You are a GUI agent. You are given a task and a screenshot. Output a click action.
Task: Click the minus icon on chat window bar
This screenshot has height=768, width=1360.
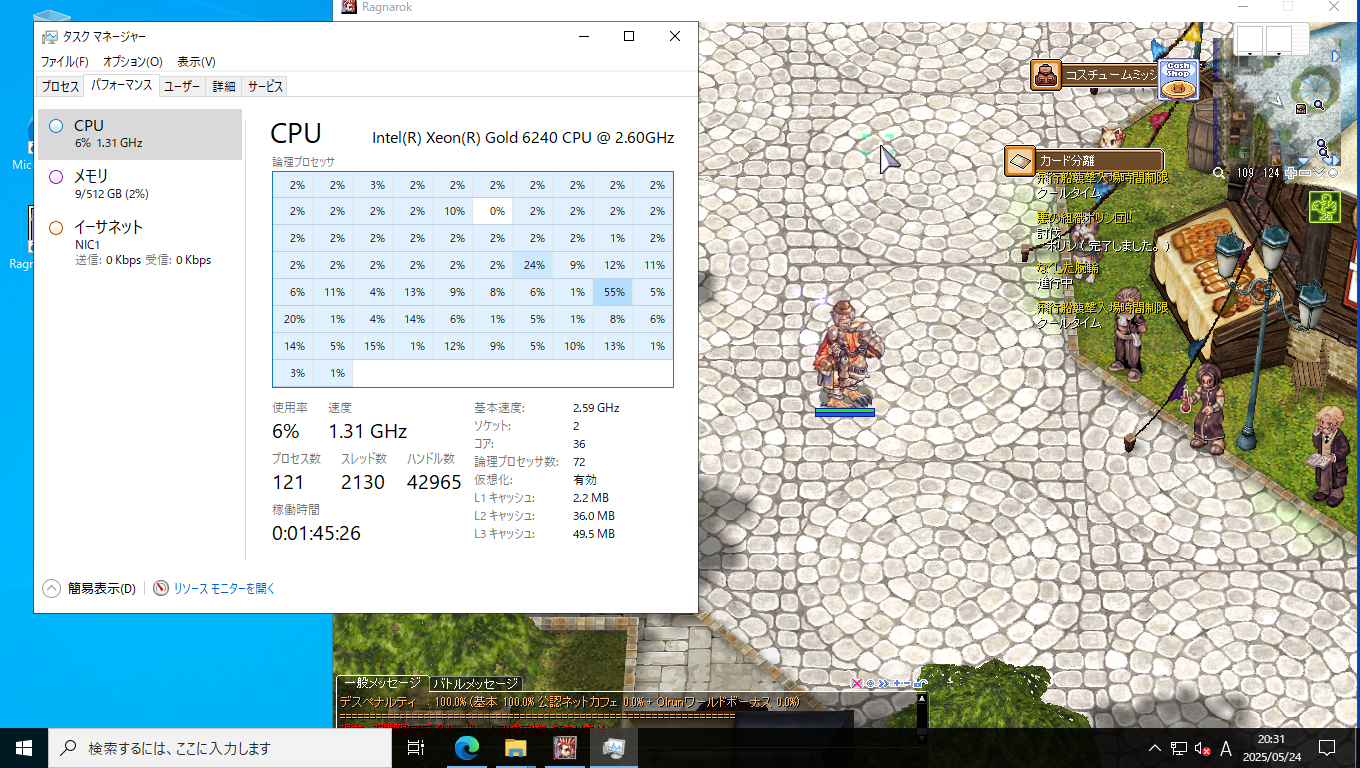tap(907, 683)
